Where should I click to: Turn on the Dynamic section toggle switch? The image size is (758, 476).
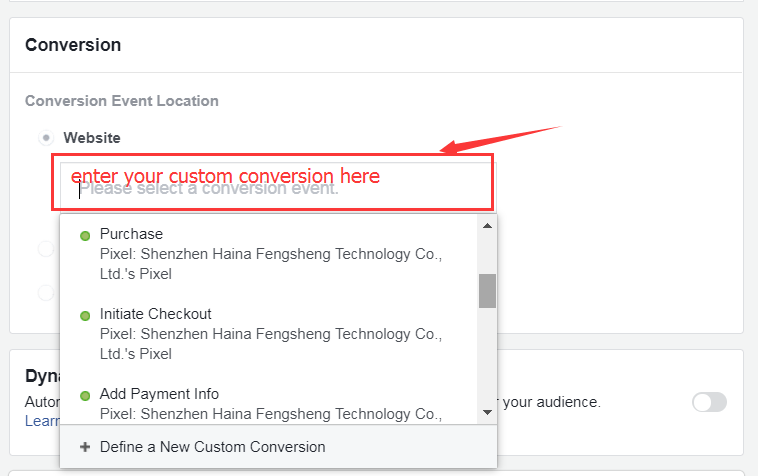[x=709, y=402]
